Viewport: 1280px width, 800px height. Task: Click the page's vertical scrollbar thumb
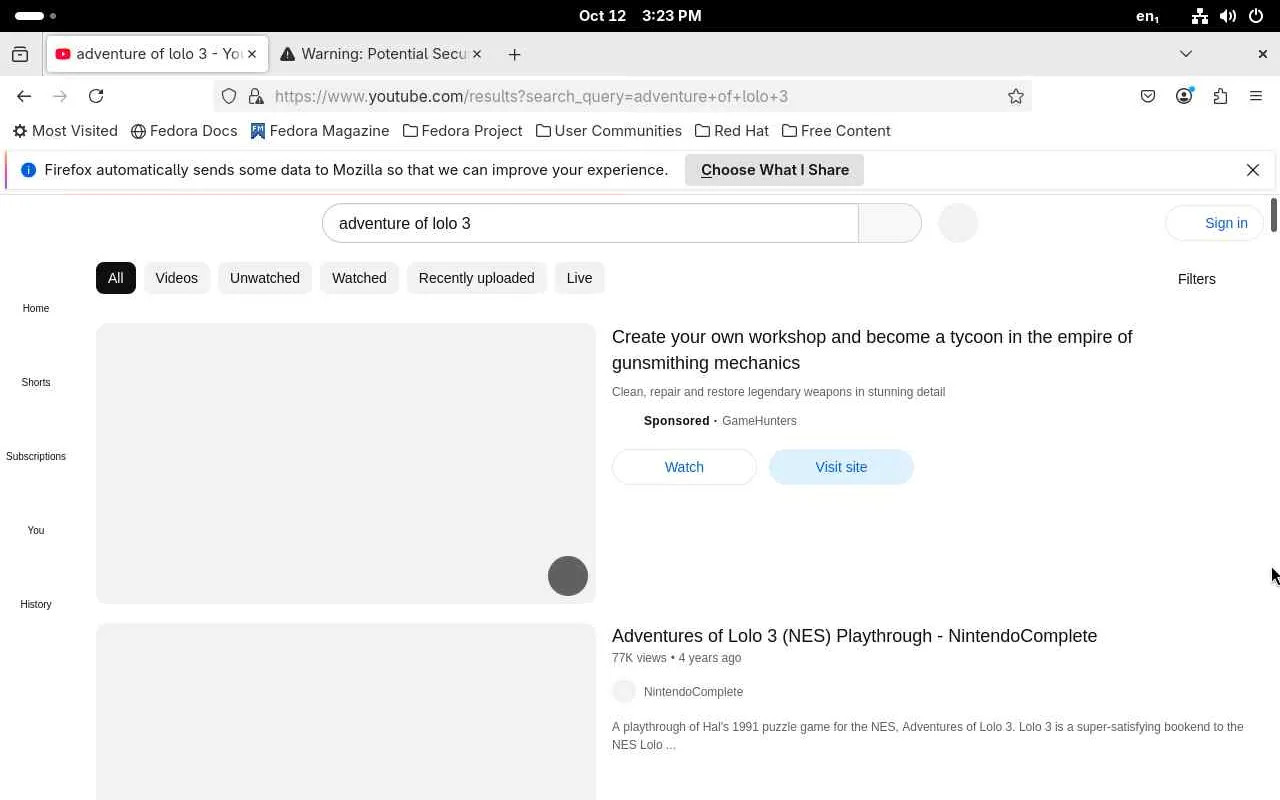pyautogui.click(x=1274, y=216)
